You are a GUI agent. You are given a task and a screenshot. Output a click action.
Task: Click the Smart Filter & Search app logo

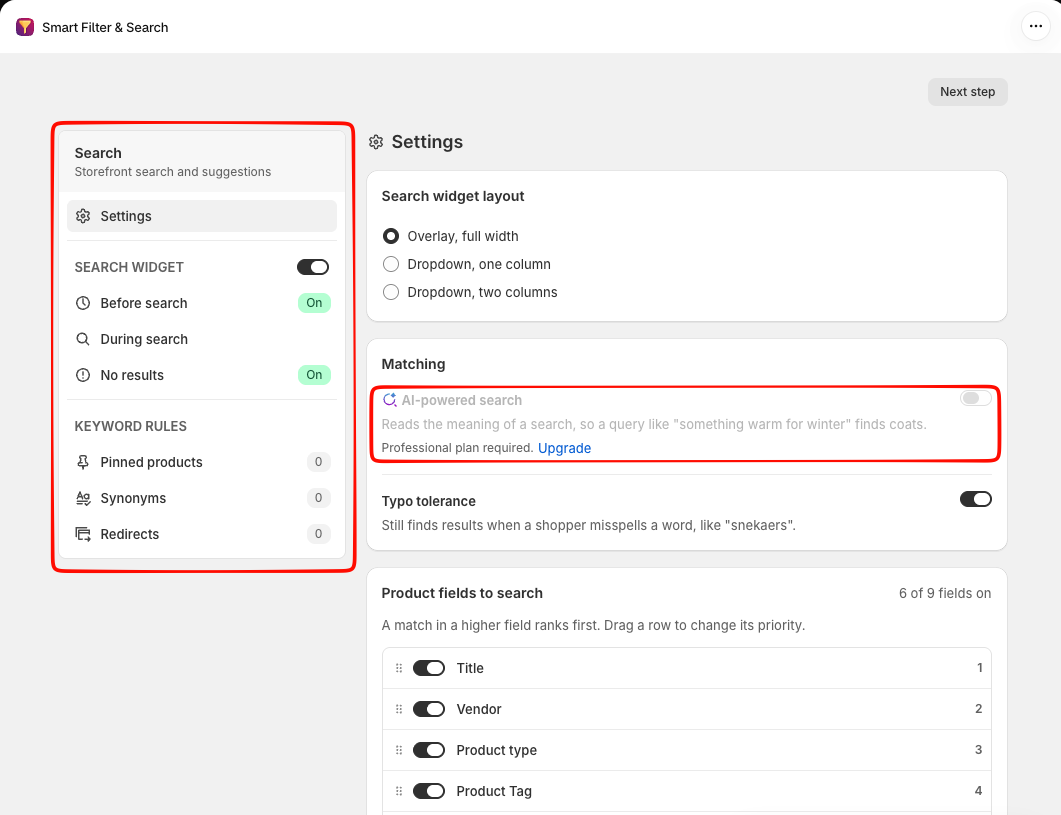coord(25,27)
